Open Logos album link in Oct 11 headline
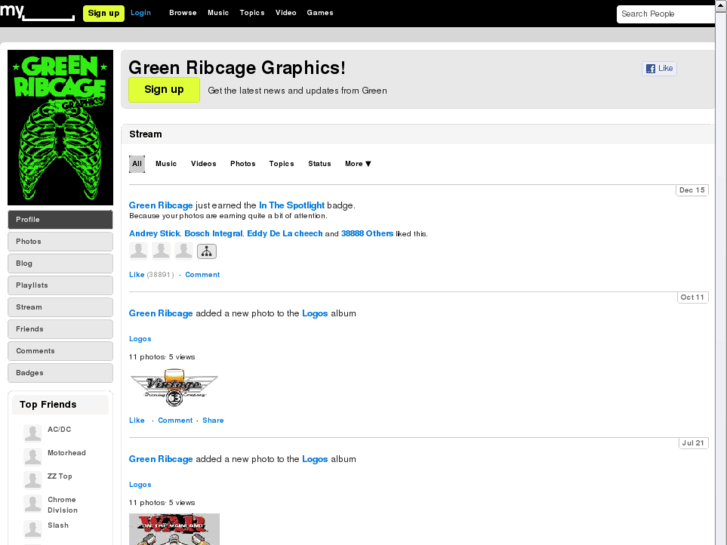This screenshot has height=545, width=727. [x=315, y=314]
